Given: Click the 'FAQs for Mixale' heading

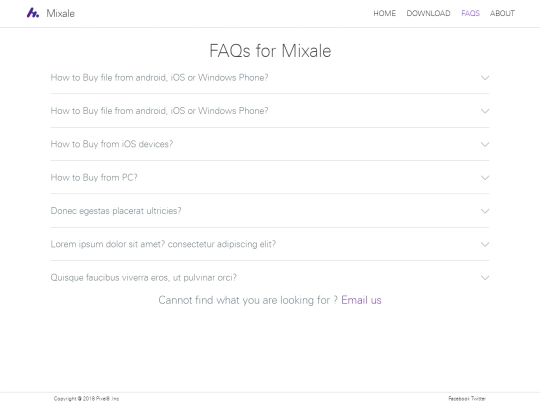Looking at the screenshot, I should (x=270, y=51).
